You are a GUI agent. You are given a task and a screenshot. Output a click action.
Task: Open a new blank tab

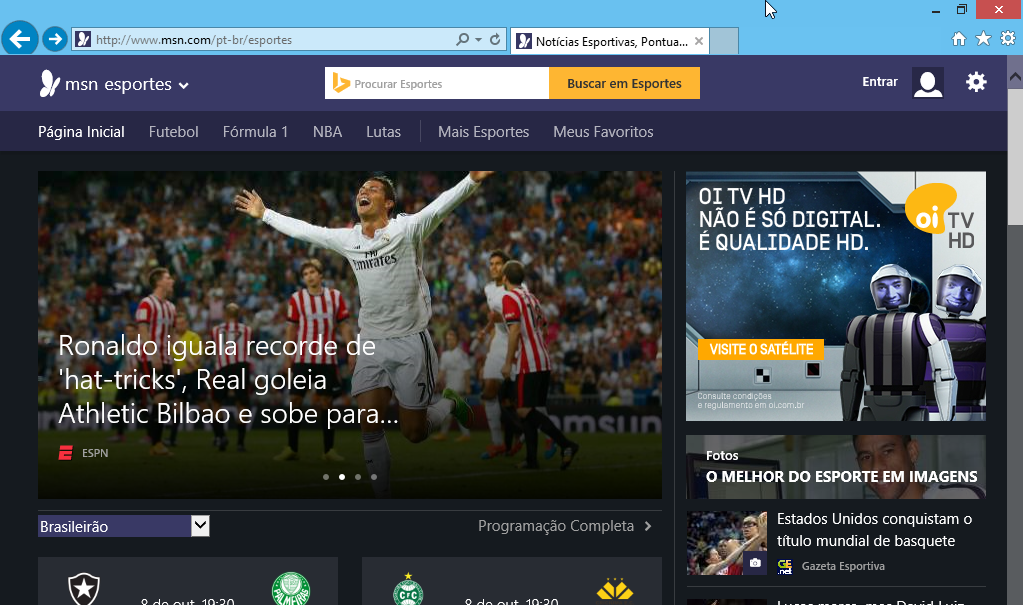tap(724, 41)
